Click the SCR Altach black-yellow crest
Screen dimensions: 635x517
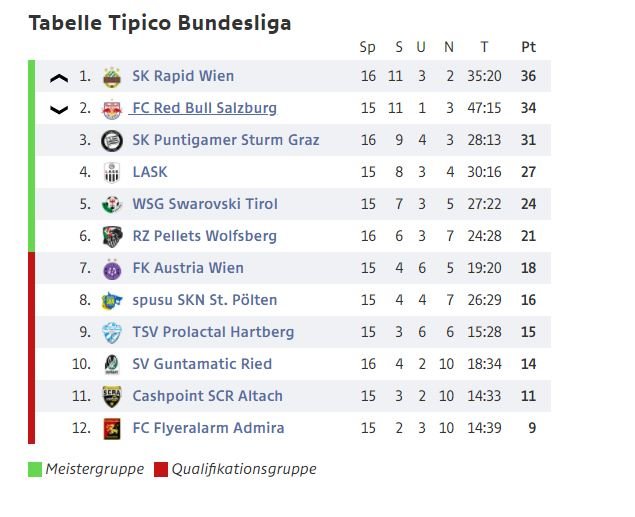tap(112, 396)
